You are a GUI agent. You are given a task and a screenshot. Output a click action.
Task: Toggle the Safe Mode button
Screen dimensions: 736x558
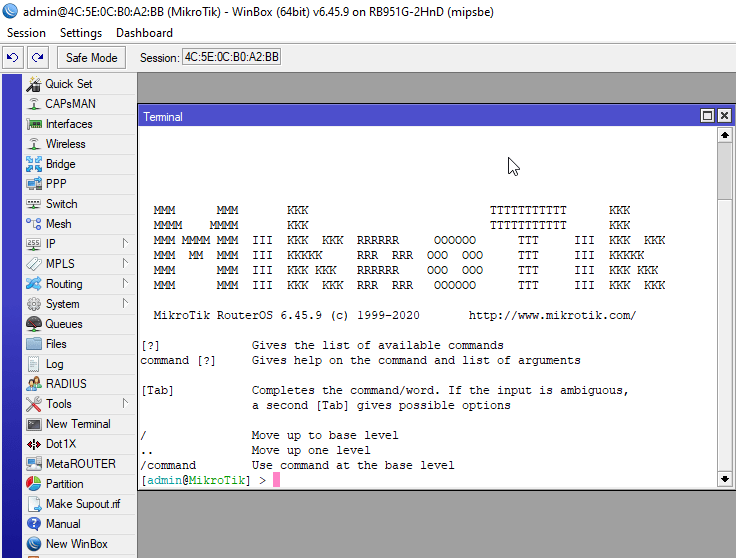tap(92, 58)
